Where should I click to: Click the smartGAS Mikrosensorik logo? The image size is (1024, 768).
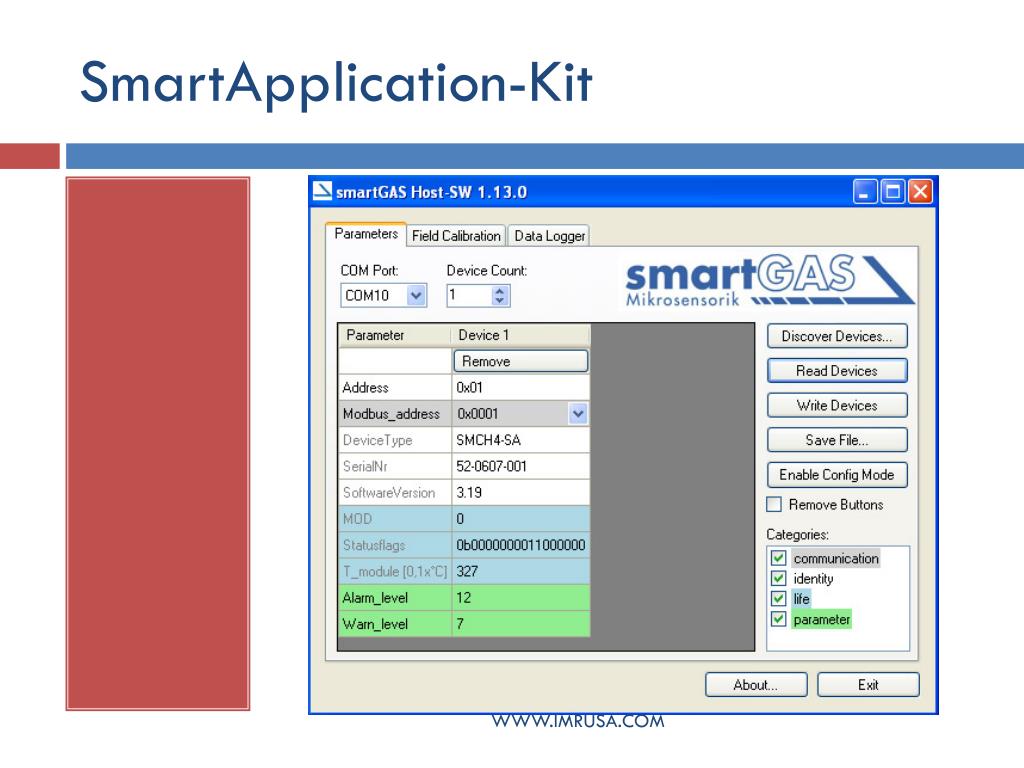click(x=769, y=281)
